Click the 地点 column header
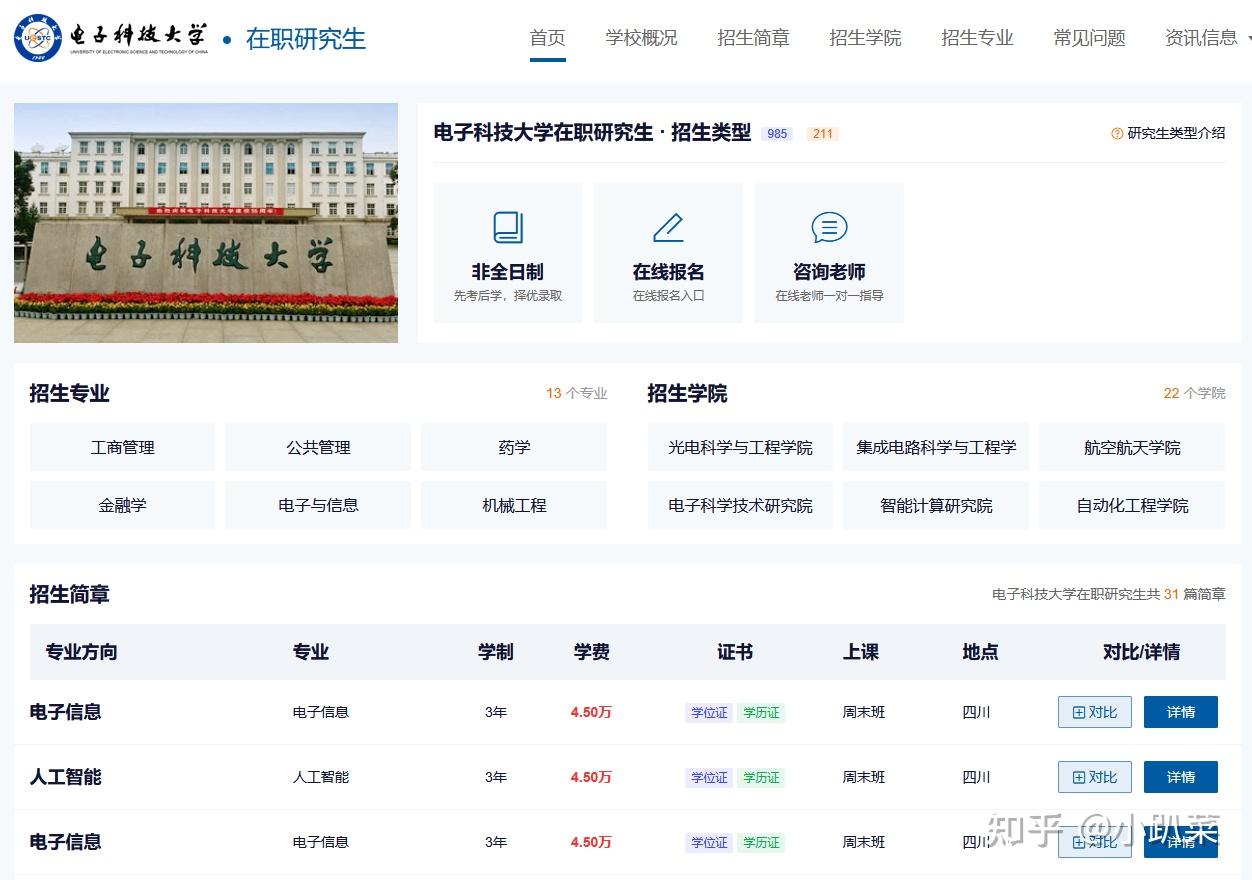This screenshot has height=880, width=1252. click(x=981, y=652)
